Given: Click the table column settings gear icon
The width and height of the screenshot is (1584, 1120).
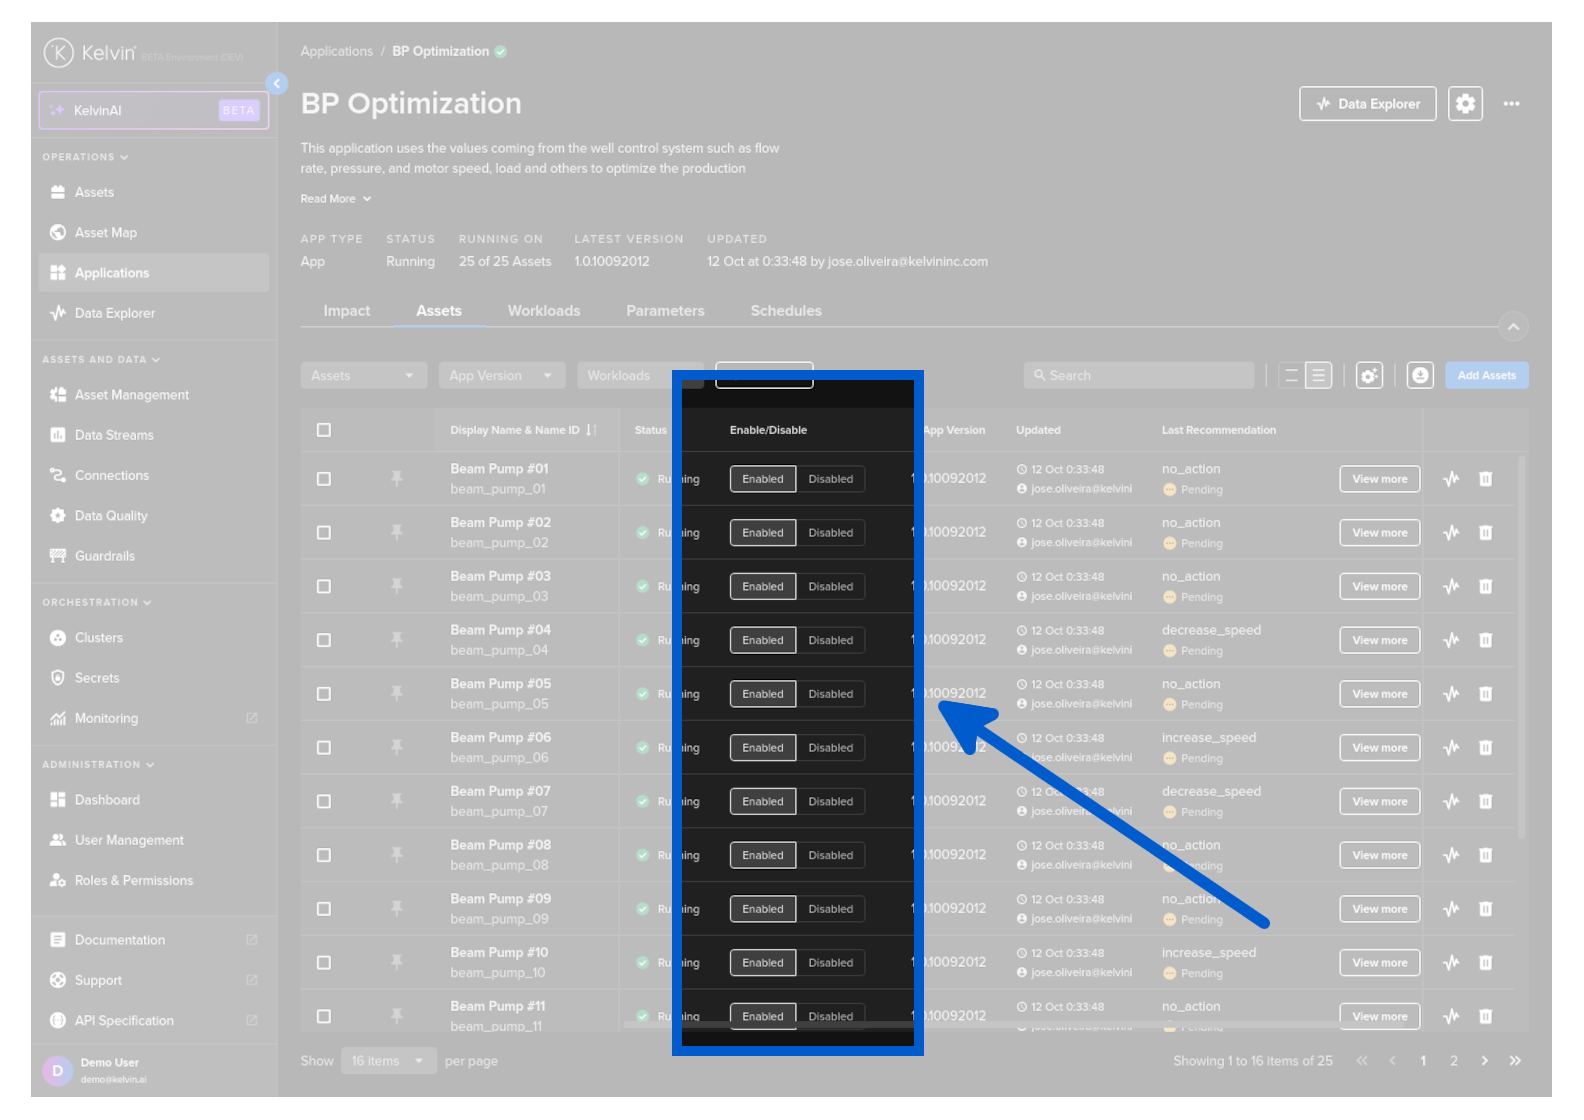Looking at the screenshot, I should [1369, 376].
